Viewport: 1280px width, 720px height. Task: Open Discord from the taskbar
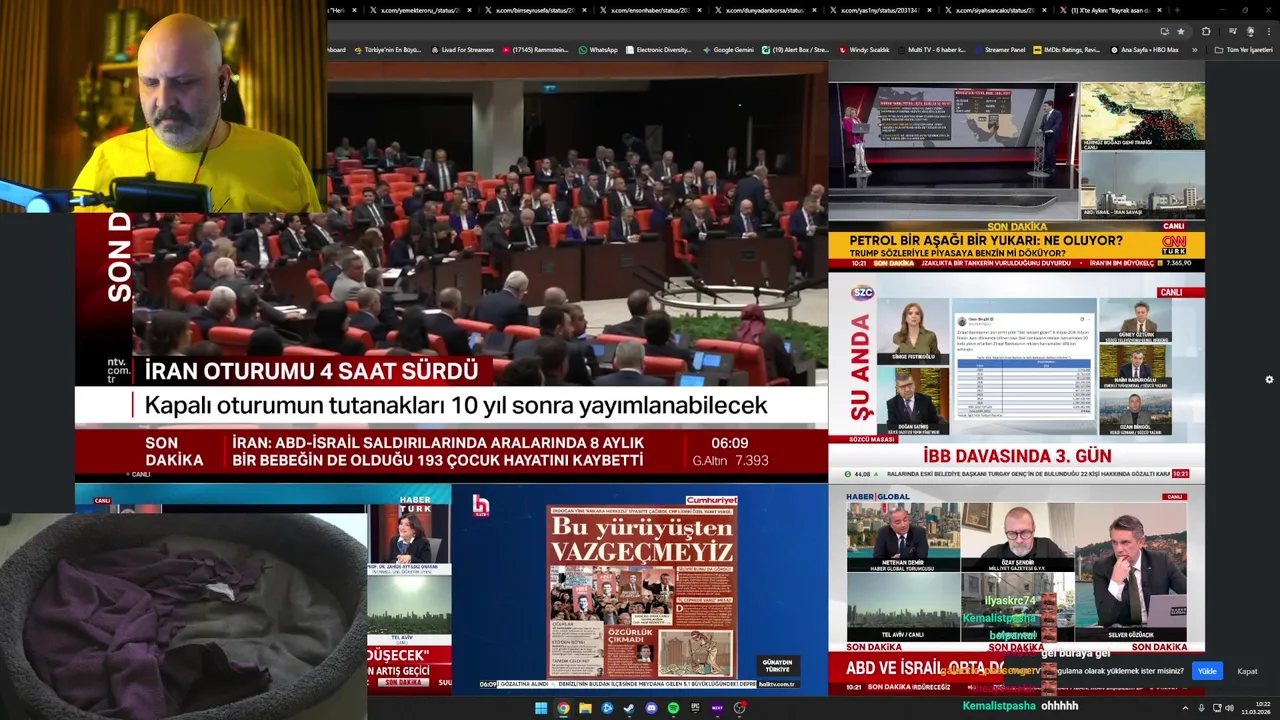tap(651, 708)
